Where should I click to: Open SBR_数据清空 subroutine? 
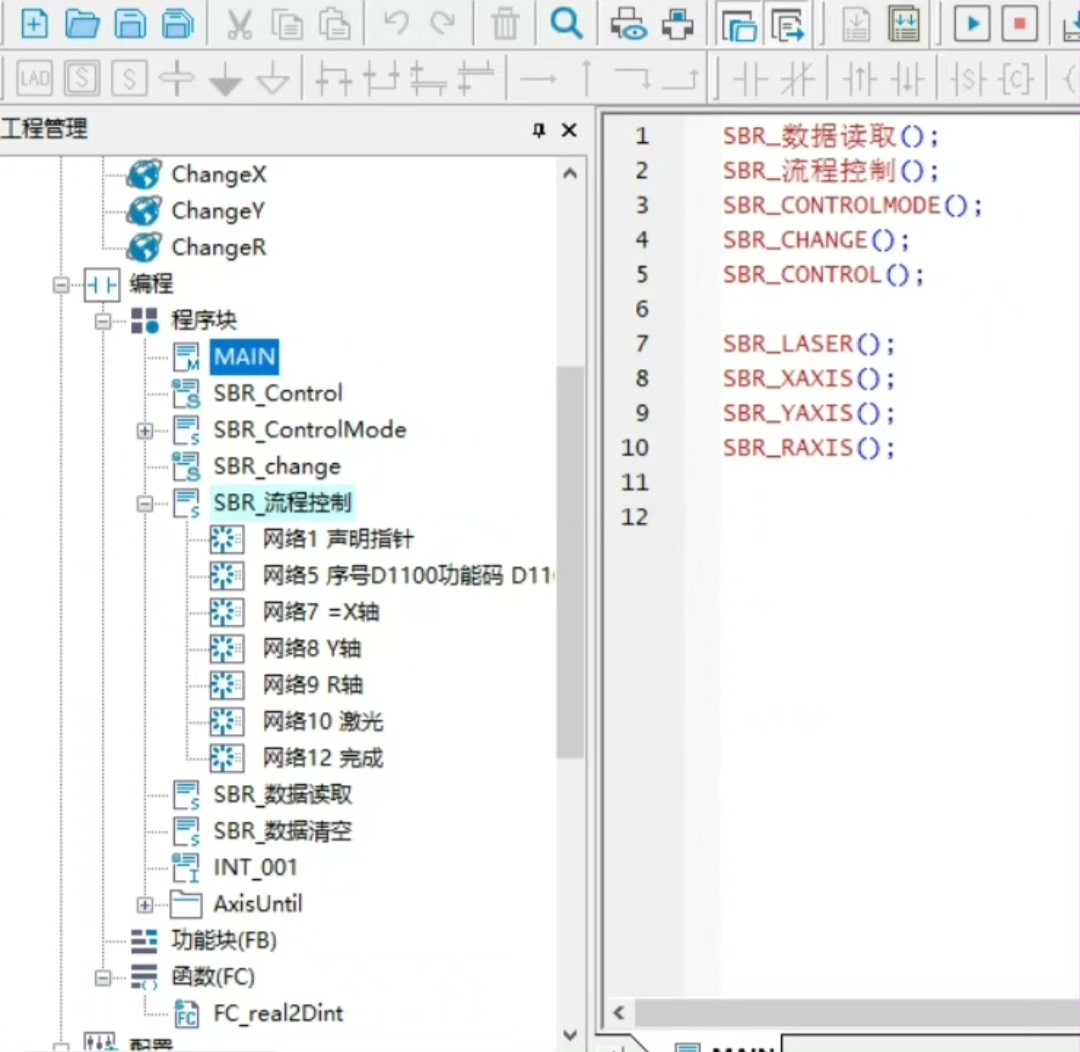click(282, 831)
